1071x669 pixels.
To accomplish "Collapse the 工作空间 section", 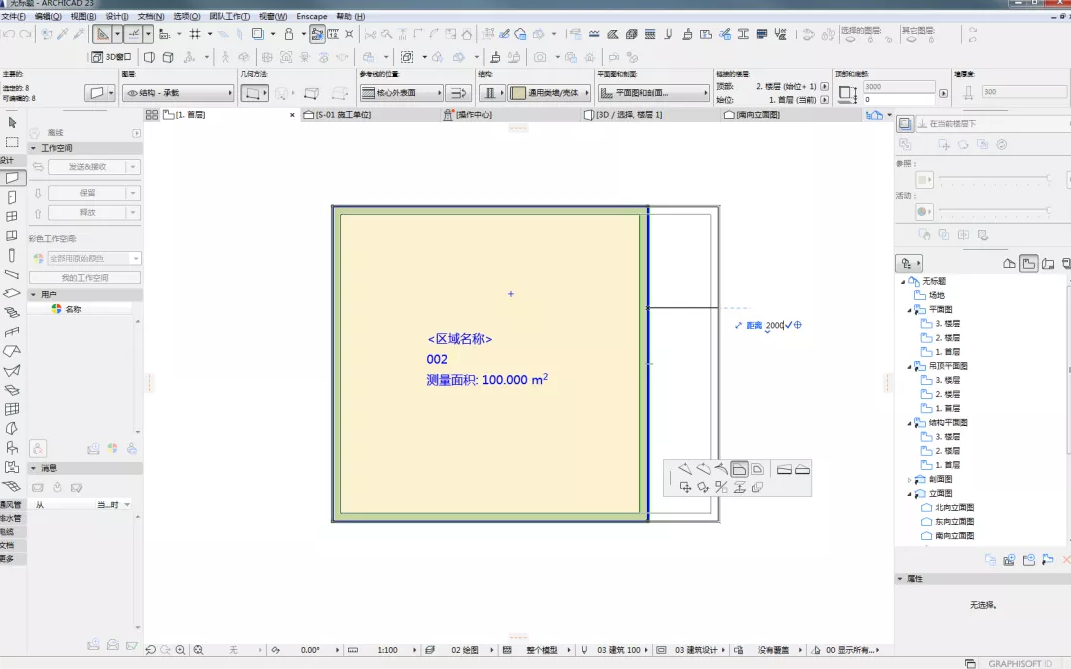I will click(33, 148).
